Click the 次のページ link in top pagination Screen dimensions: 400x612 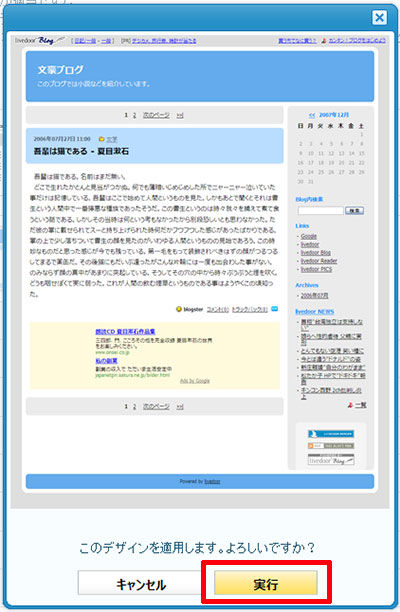click(156, 115)
